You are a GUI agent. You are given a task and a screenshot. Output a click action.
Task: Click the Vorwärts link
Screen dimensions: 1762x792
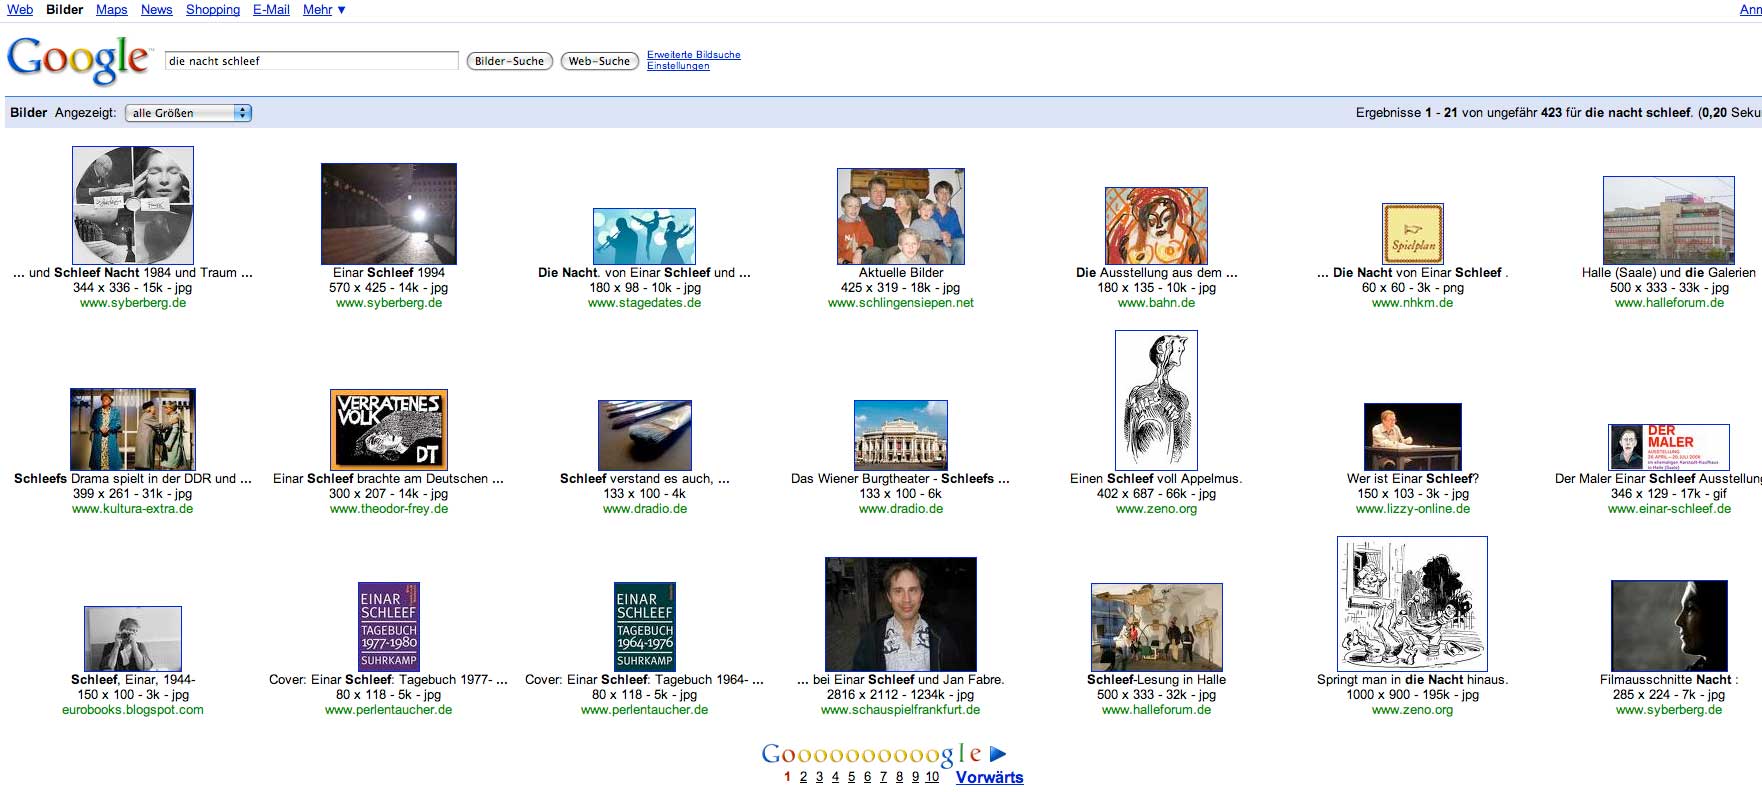click(989, 777)
